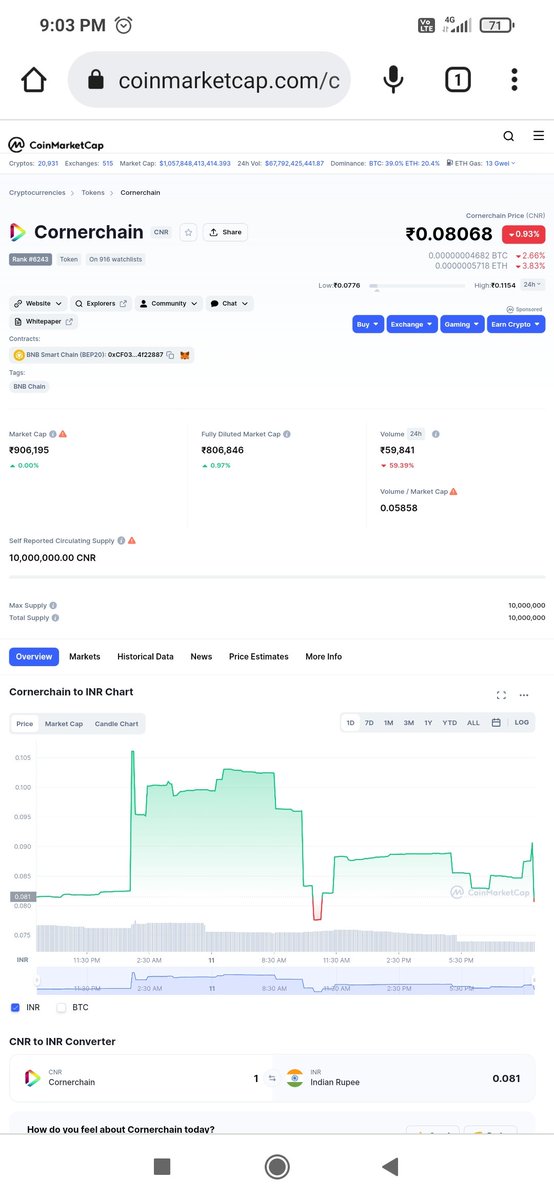Expand the Chat dropdown
The height and width of the screenshot is (1200, 554).
pyautogui.click(x=230, y=303)
